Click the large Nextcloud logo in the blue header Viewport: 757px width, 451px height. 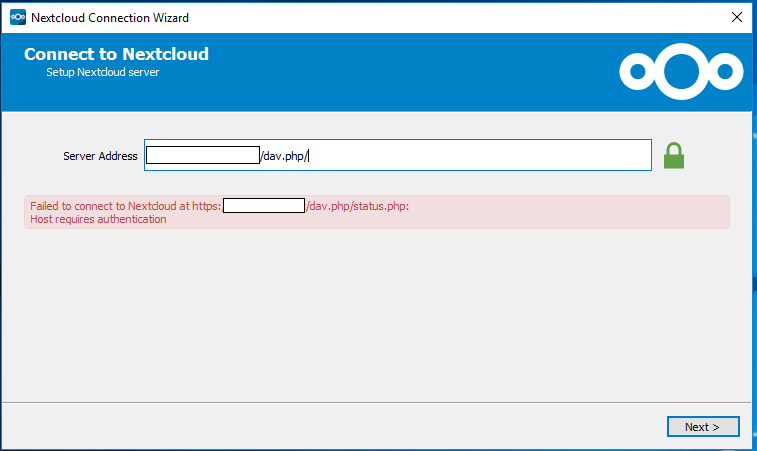[681, 71]
